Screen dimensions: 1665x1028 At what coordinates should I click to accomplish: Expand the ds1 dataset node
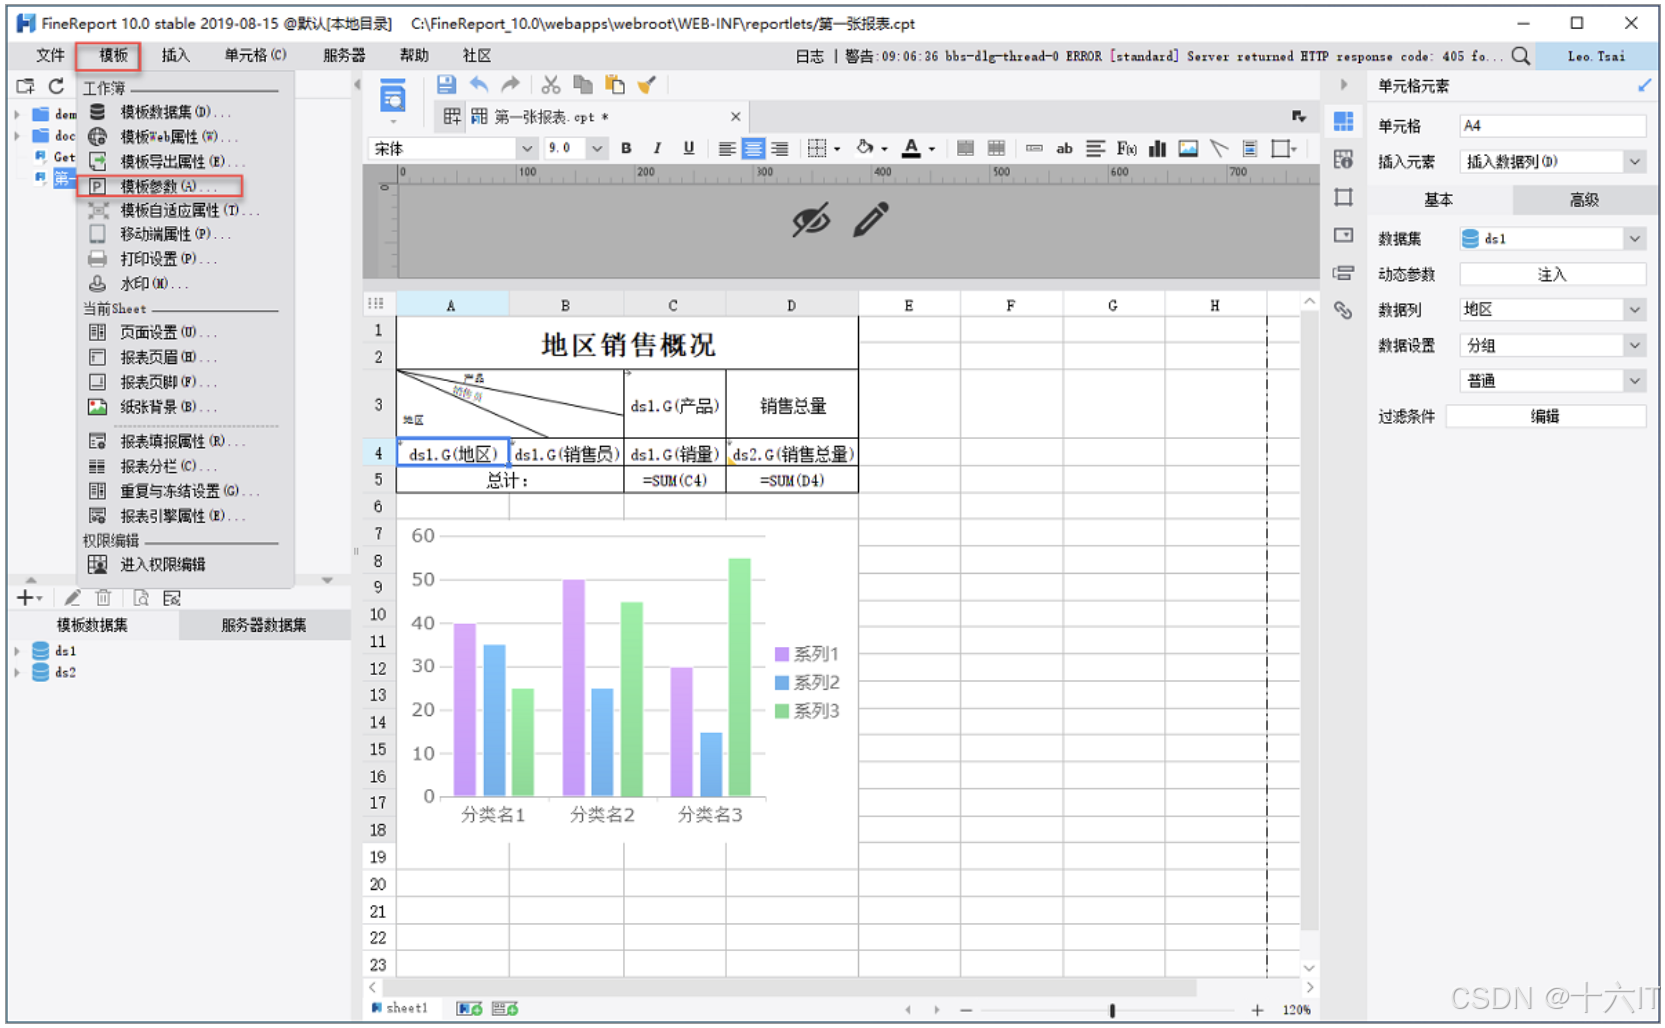pyautogui.click(x=17, y=651)
